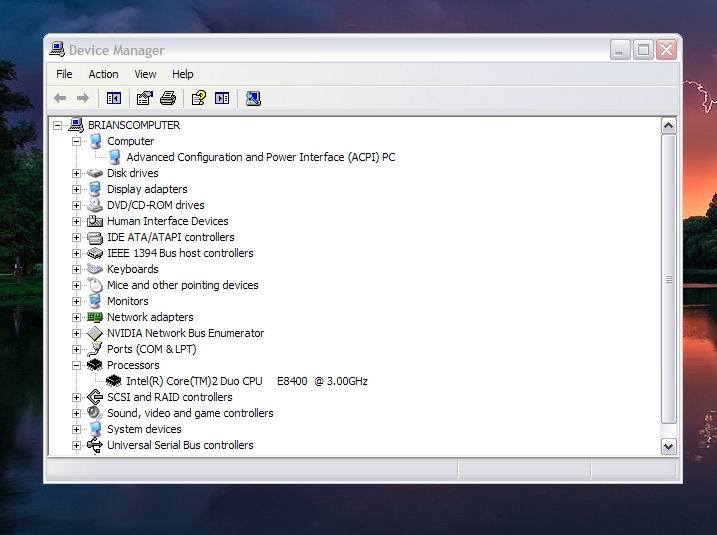
Task: Open Properties via the toolbar icon
Action: coord(144,98)
